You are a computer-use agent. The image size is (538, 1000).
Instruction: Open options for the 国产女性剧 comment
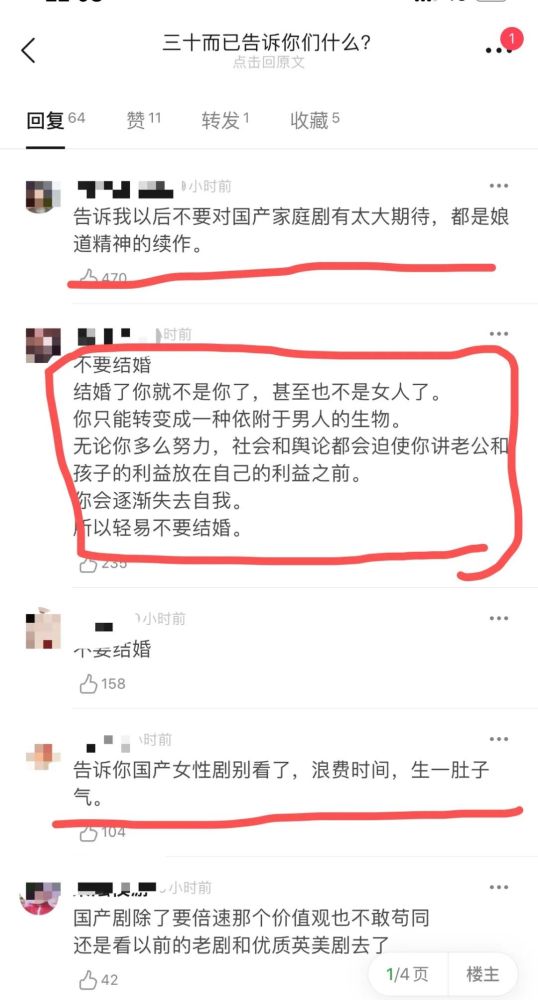click(x=498, y=739)
